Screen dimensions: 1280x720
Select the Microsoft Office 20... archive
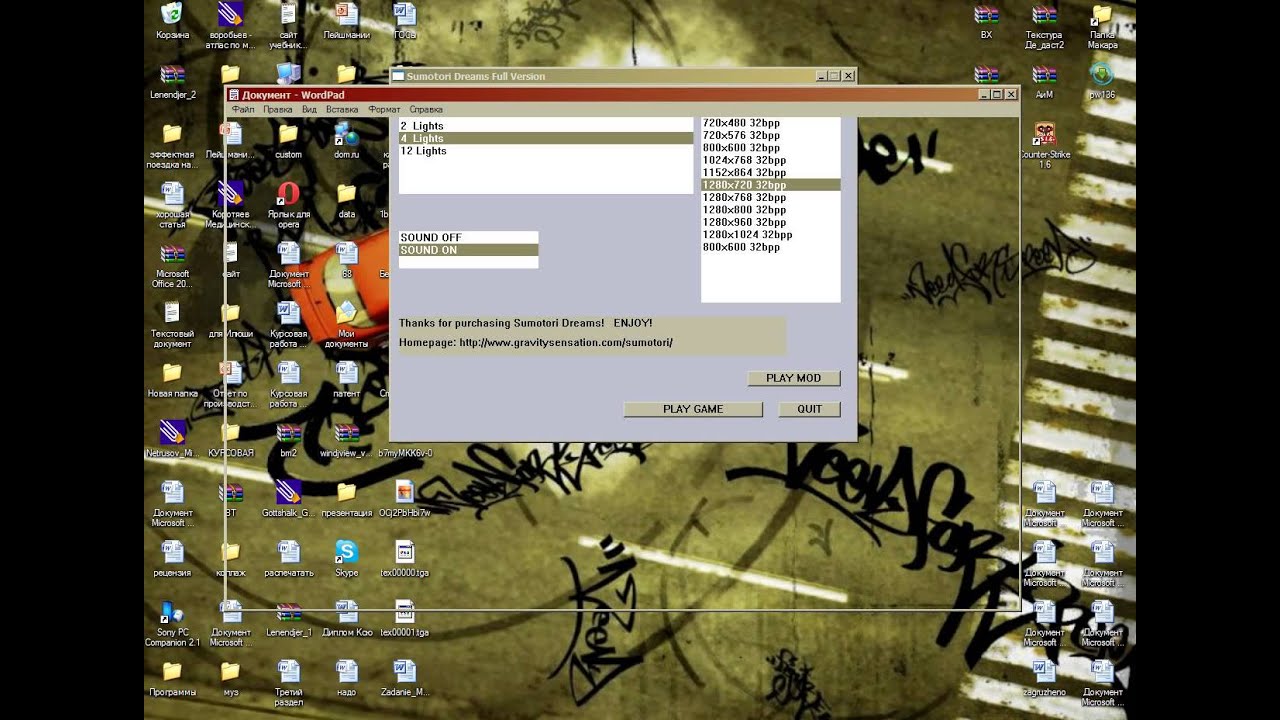172,253
